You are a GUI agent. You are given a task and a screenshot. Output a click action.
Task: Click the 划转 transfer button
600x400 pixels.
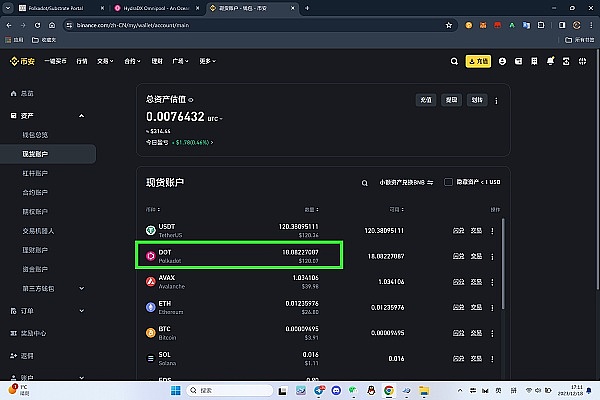pyautogui.click(x=476, y=100)
